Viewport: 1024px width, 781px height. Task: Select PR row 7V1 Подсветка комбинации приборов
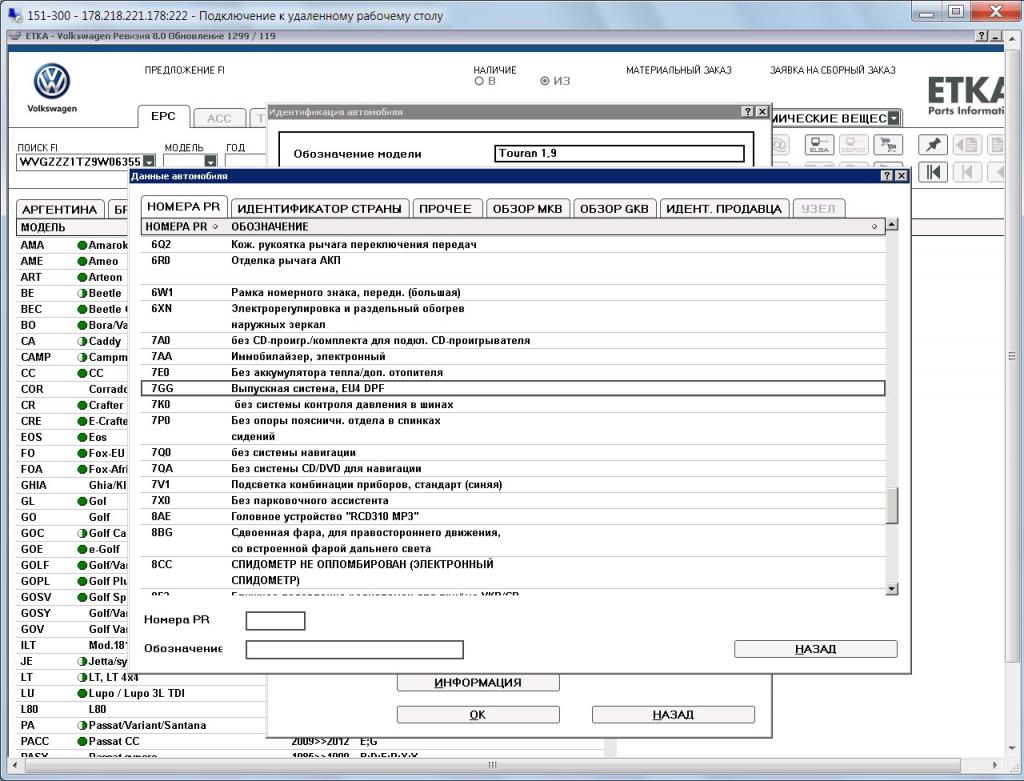[513, 485]
